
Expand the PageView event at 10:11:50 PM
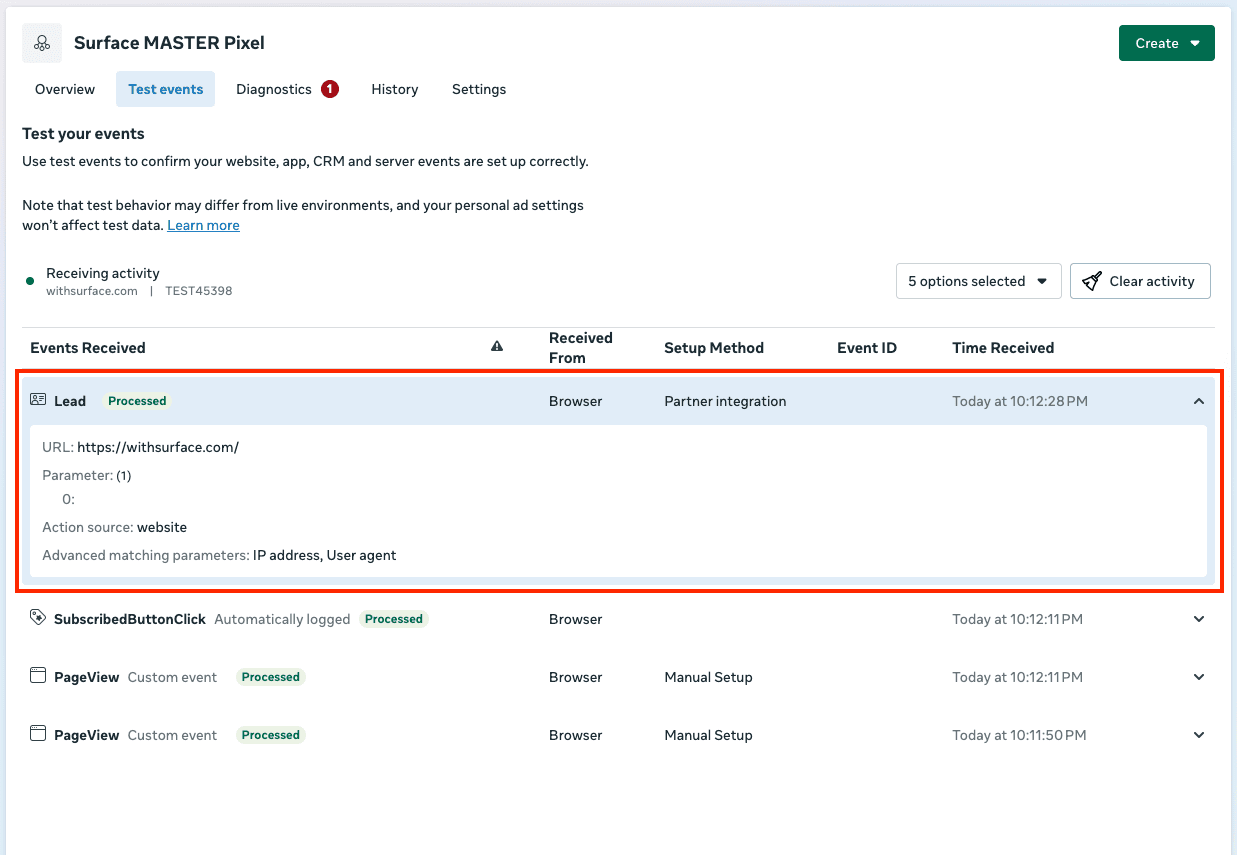click(1199, 735)
